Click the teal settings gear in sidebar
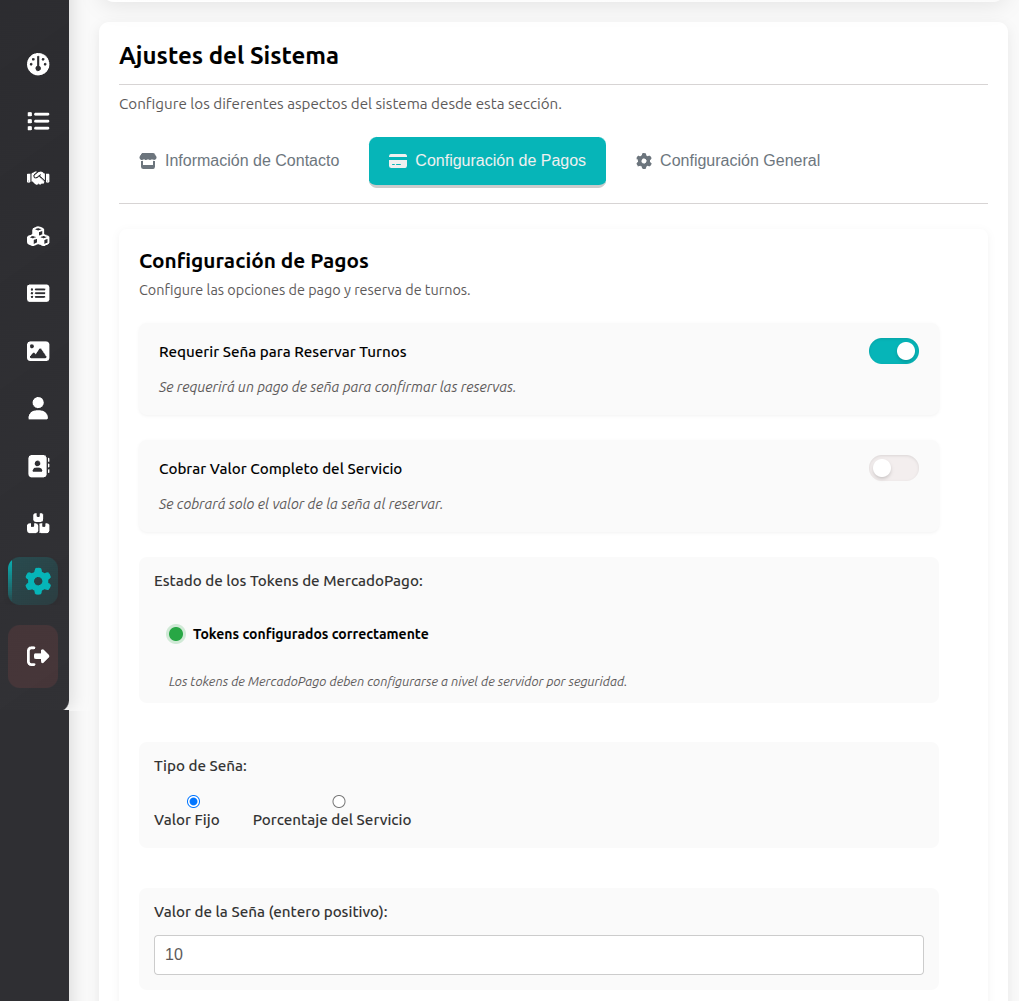 pos(38,581)
